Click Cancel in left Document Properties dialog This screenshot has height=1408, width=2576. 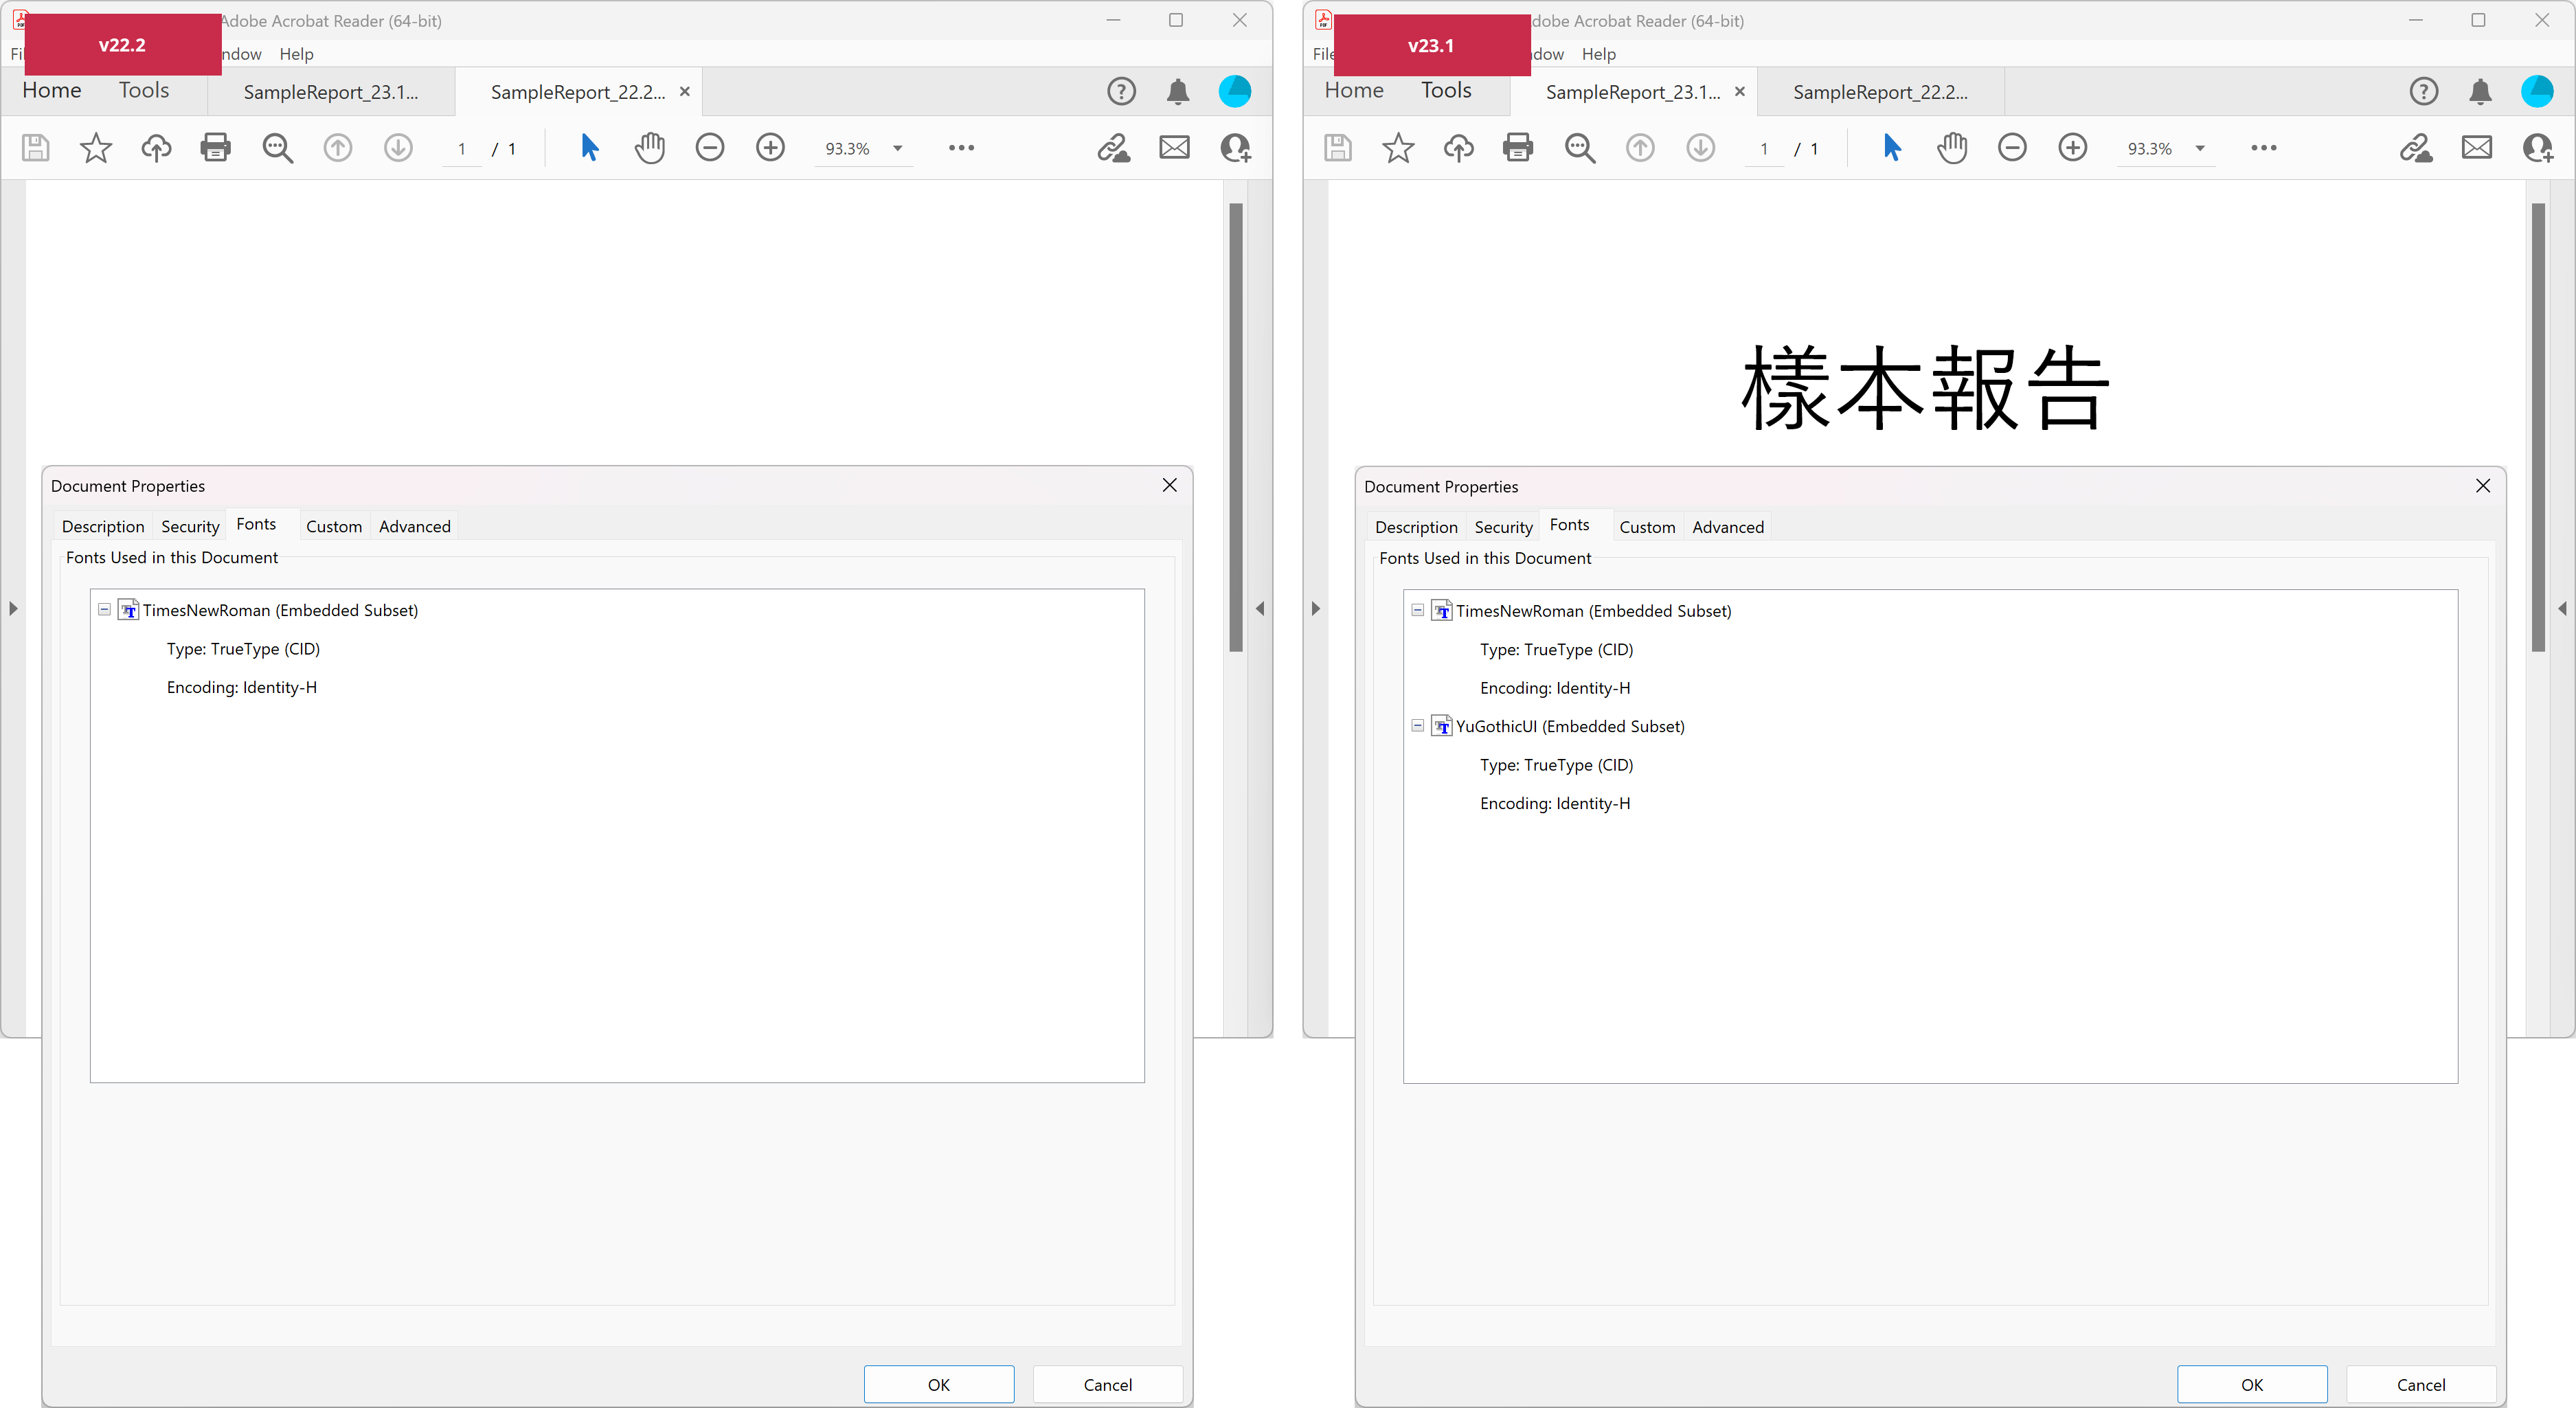click(x=1108, y=1385)
